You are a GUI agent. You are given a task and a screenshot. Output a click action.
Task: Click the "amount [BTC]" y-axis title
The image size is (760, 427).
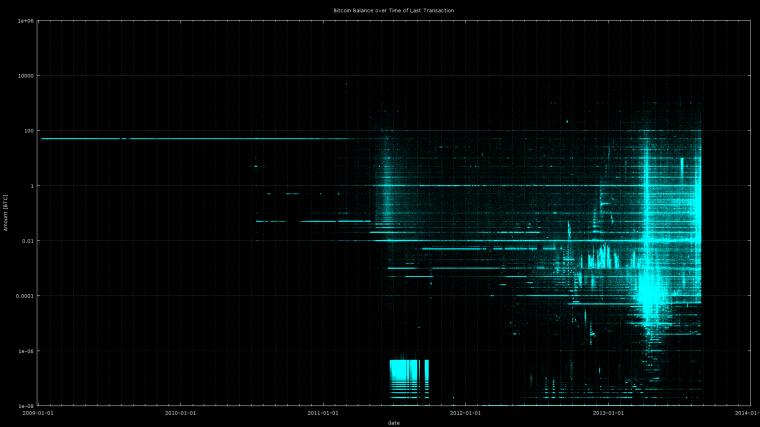pos(5,213)
